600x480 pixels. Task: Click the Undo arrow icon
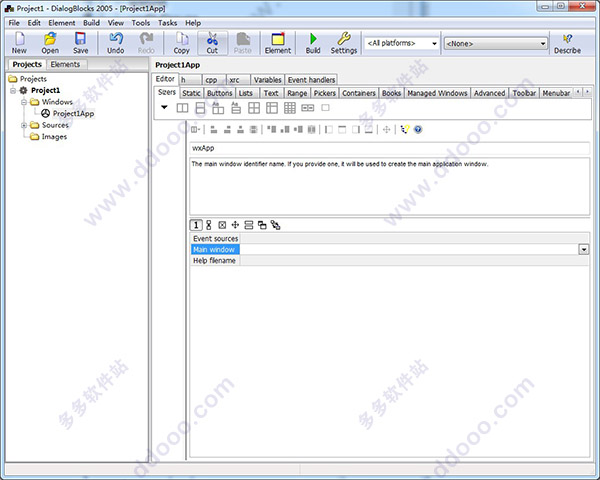116,39
